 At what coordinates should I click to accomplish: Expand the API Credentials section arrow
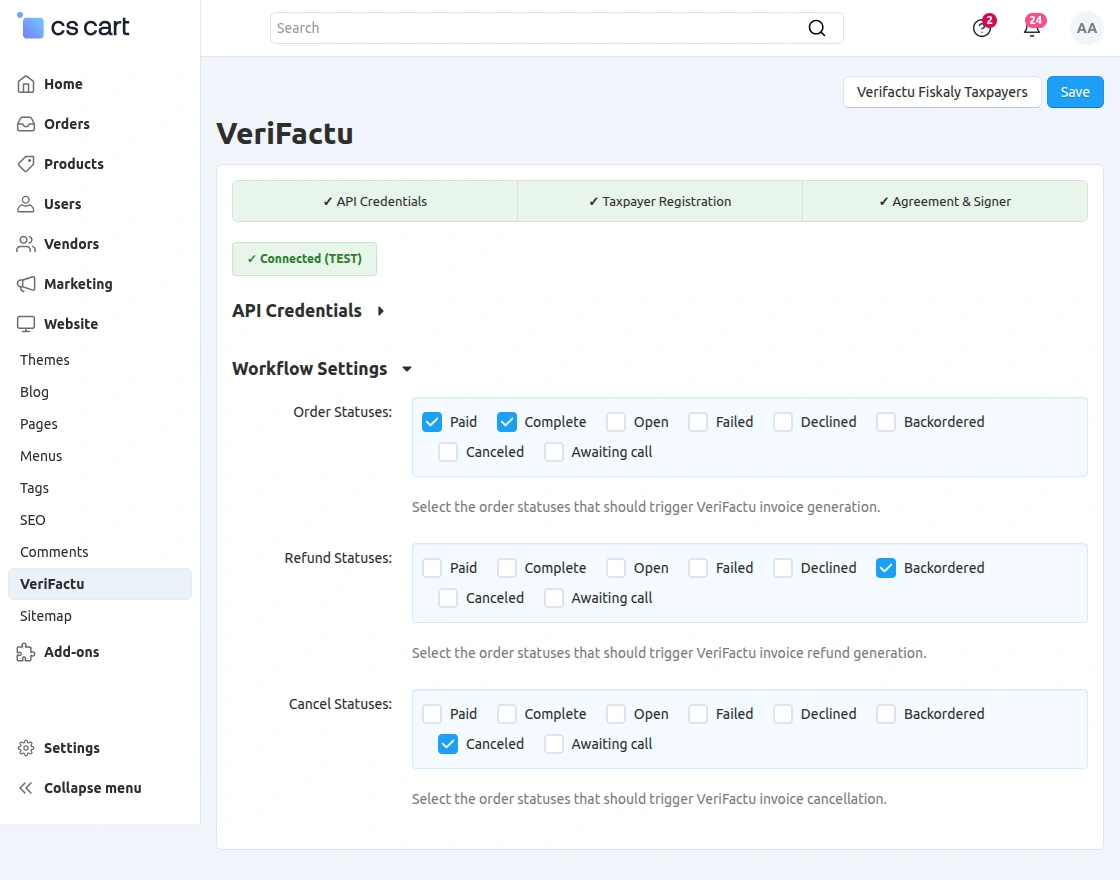point(381,311)
